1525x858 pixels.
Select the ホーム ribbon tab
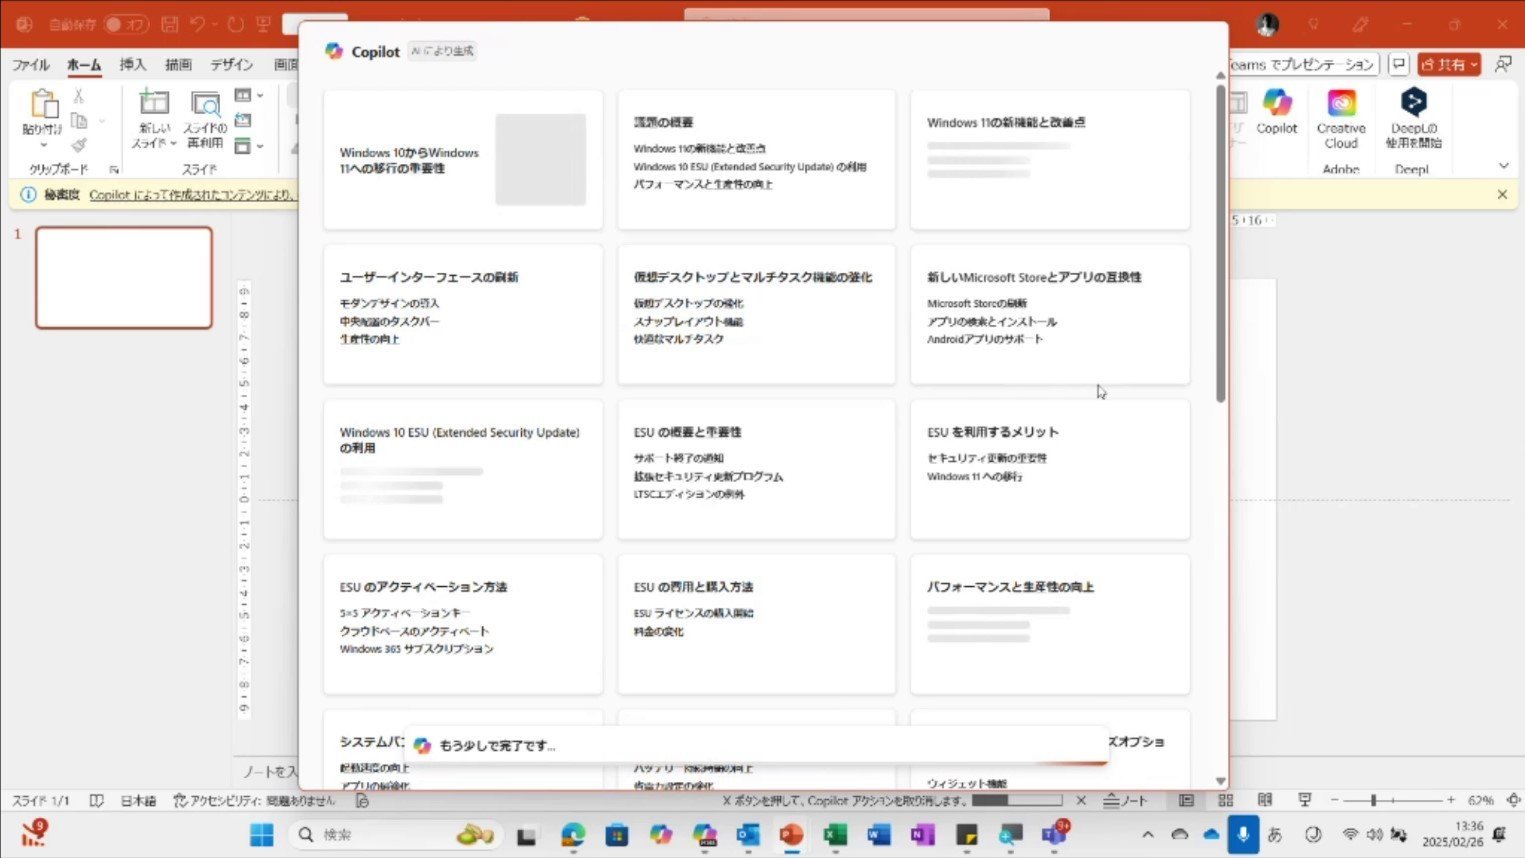pos(84,65)
